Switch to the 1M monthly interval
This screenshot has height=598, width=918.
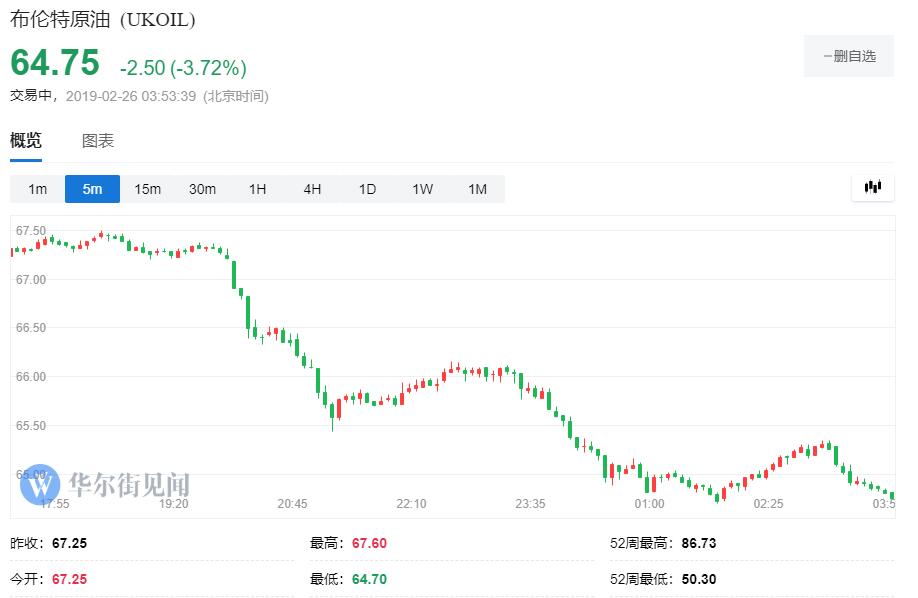click(477, 189)
